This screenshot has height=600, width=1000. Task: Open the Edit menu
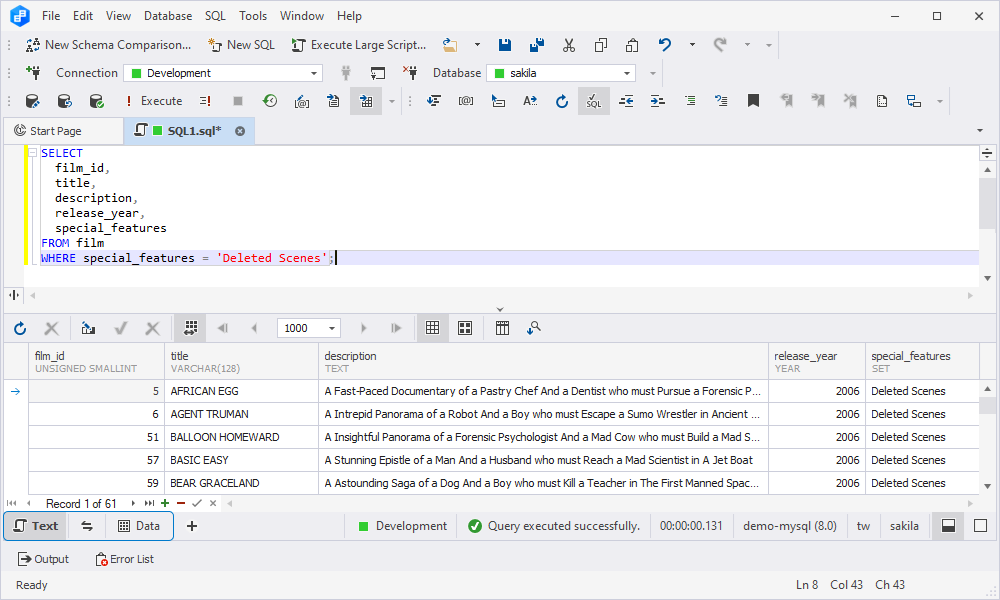click(x=83, y=16)
